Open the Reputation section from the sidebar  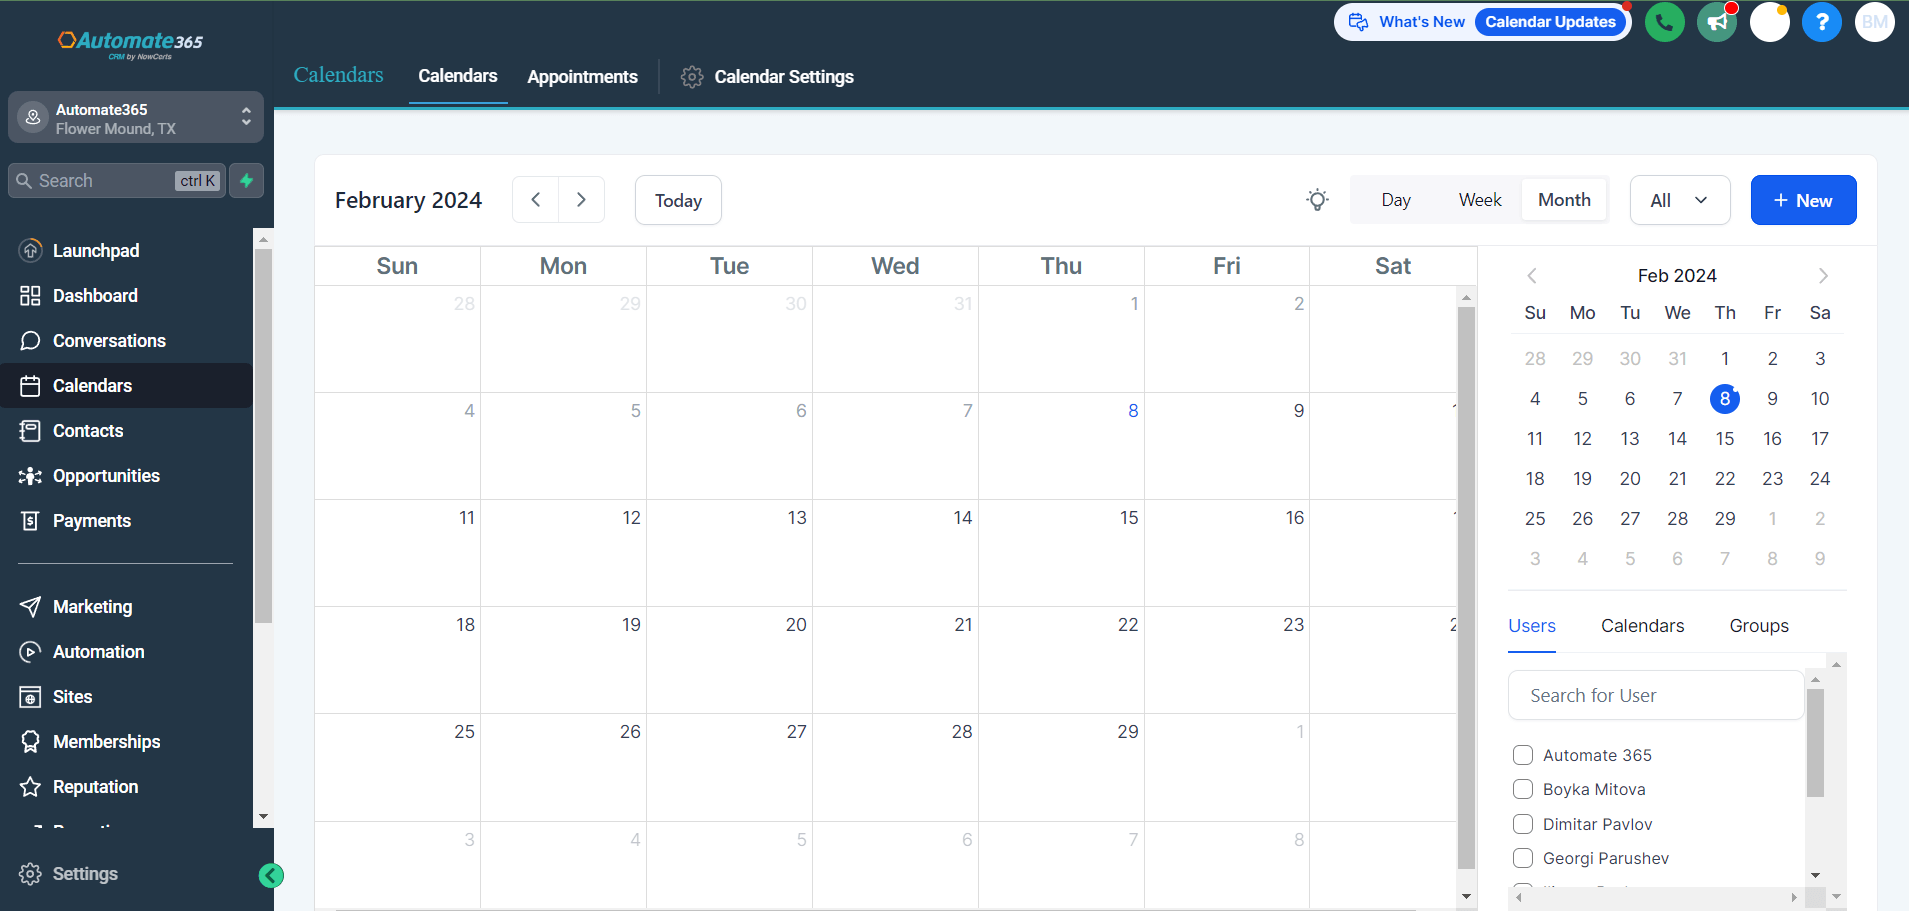(x=94, y=786)
